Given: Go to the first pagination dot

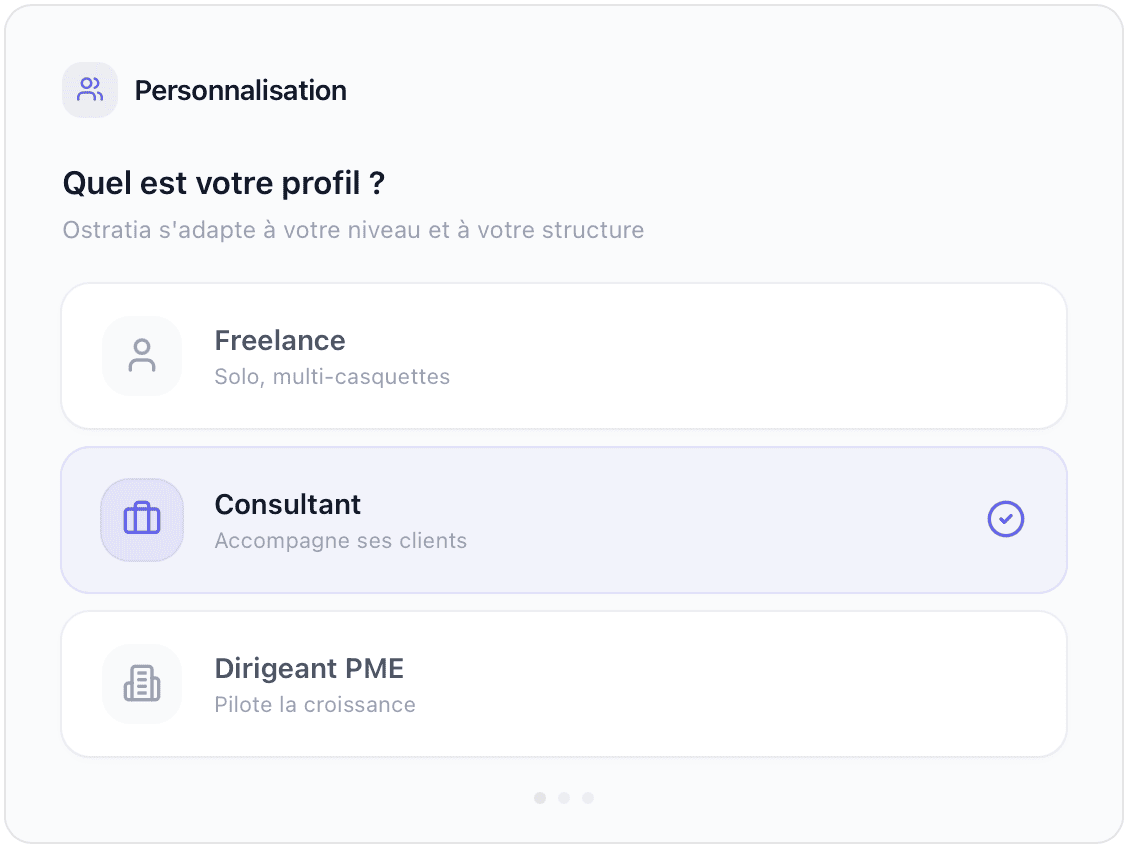Looking at the screenshot, I should pyautogui.click(x=540, y=798).
